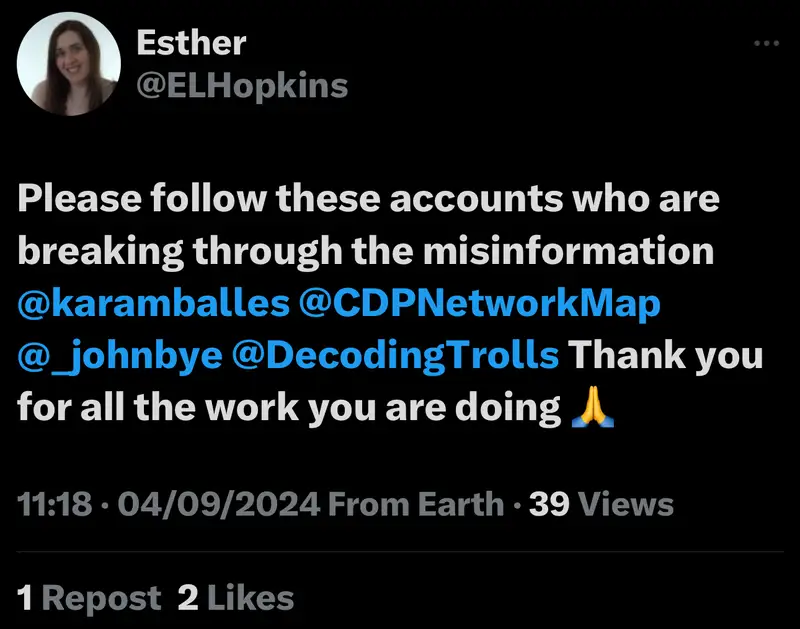800x629 pixels.
Task: Click the 04/09/2024 post date
Action: click(217, 505)
